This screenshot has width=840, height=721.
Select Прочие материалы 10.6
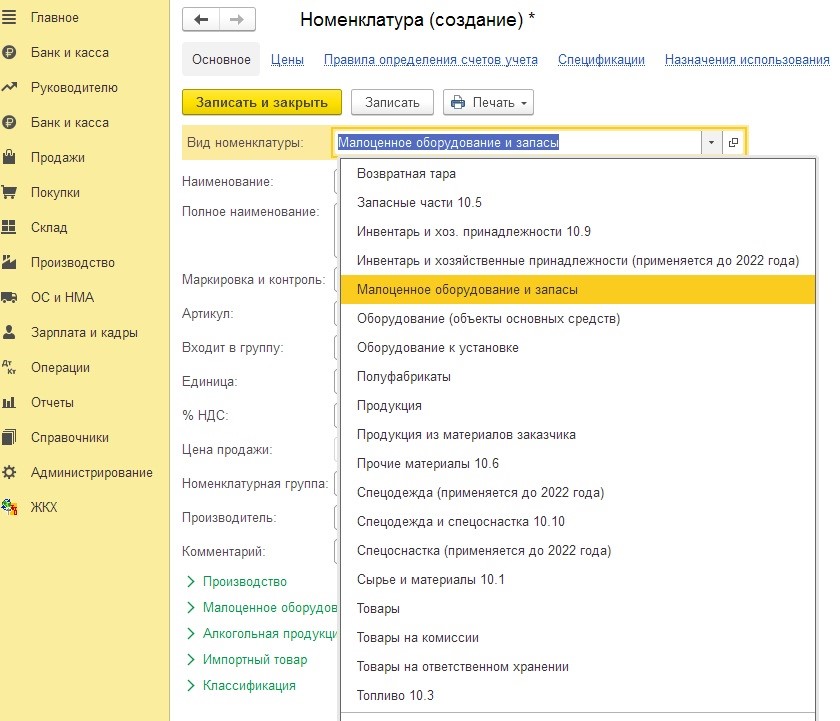click(578, 463)
